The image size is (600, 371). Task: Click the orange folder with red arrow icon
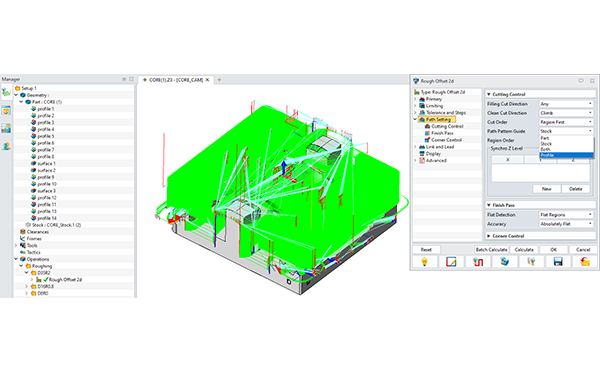[x=585, y=262]
